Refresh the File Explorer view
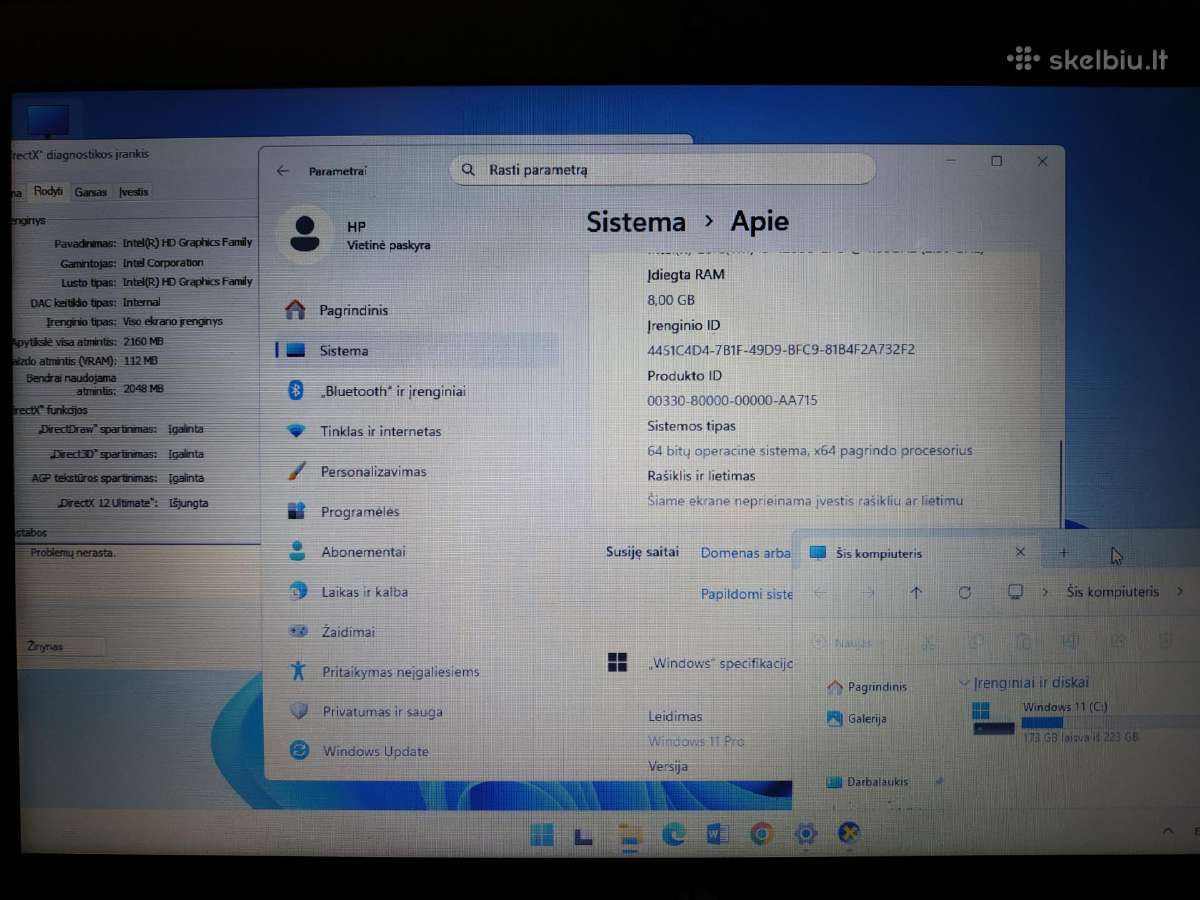The height and width of the screenshot is (900, 1200). [x=964, y=593]
